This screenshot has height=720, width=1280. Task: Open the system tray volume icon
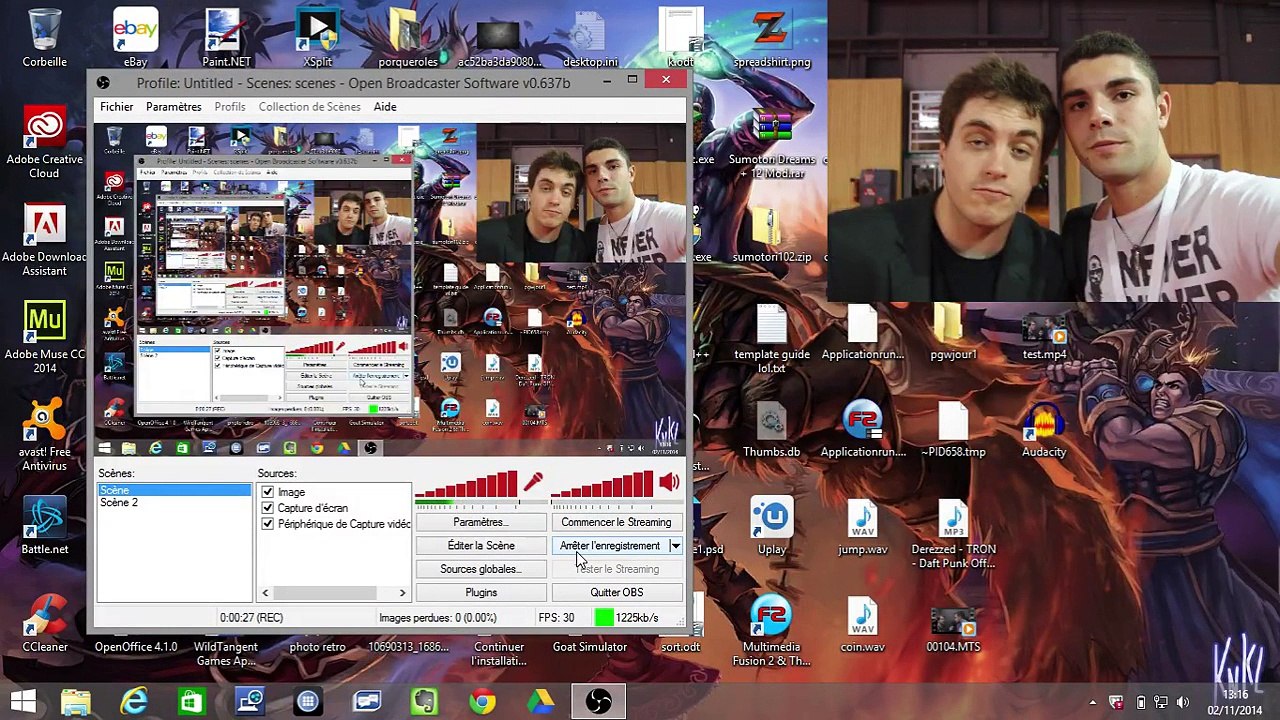click(1183, 703)
